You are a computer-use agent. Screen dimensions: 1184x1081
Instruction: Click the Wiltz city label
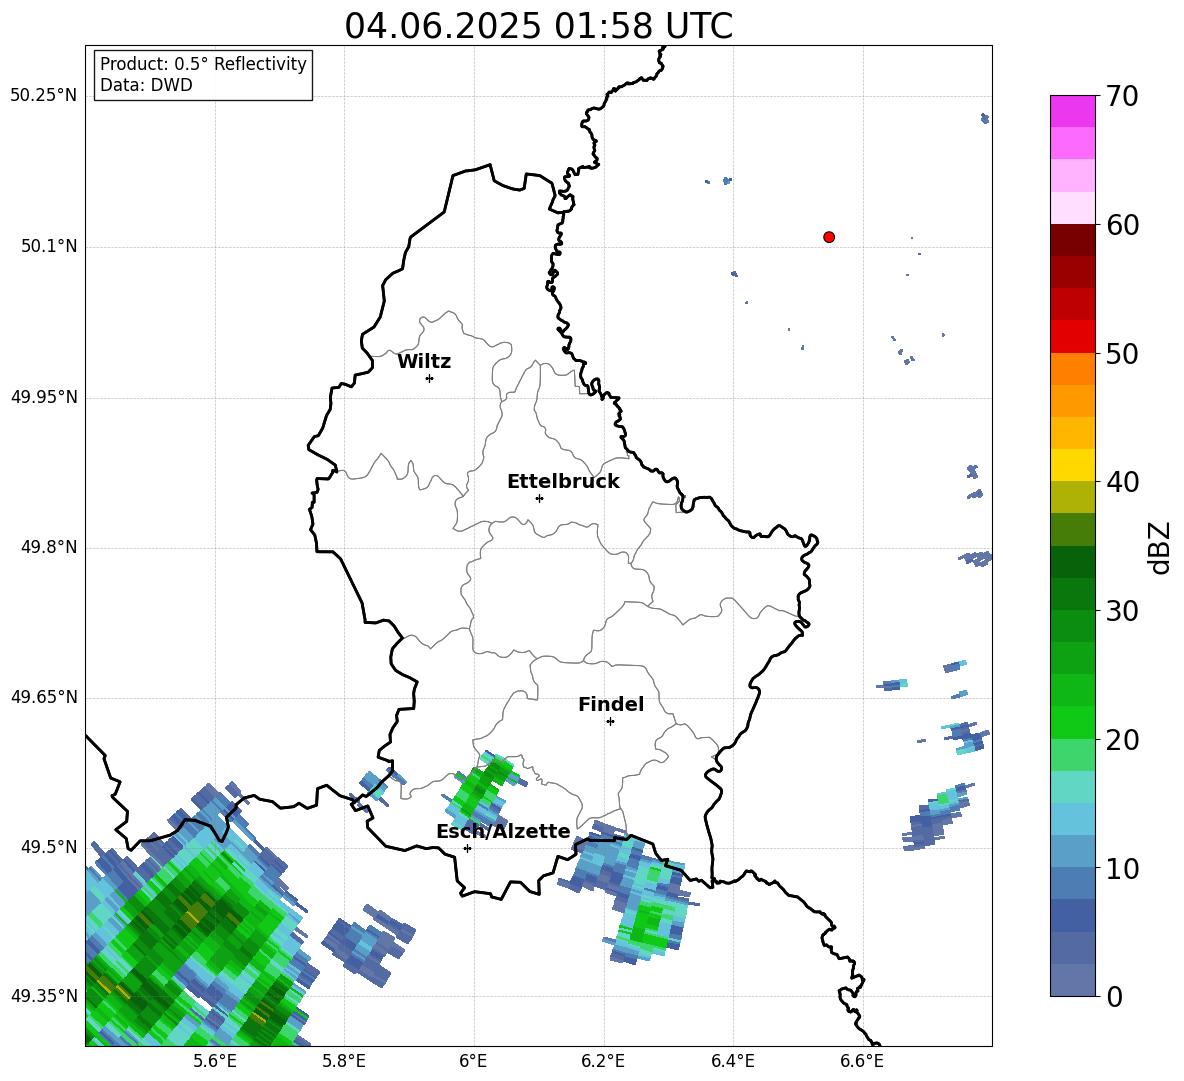click(424, 362)
